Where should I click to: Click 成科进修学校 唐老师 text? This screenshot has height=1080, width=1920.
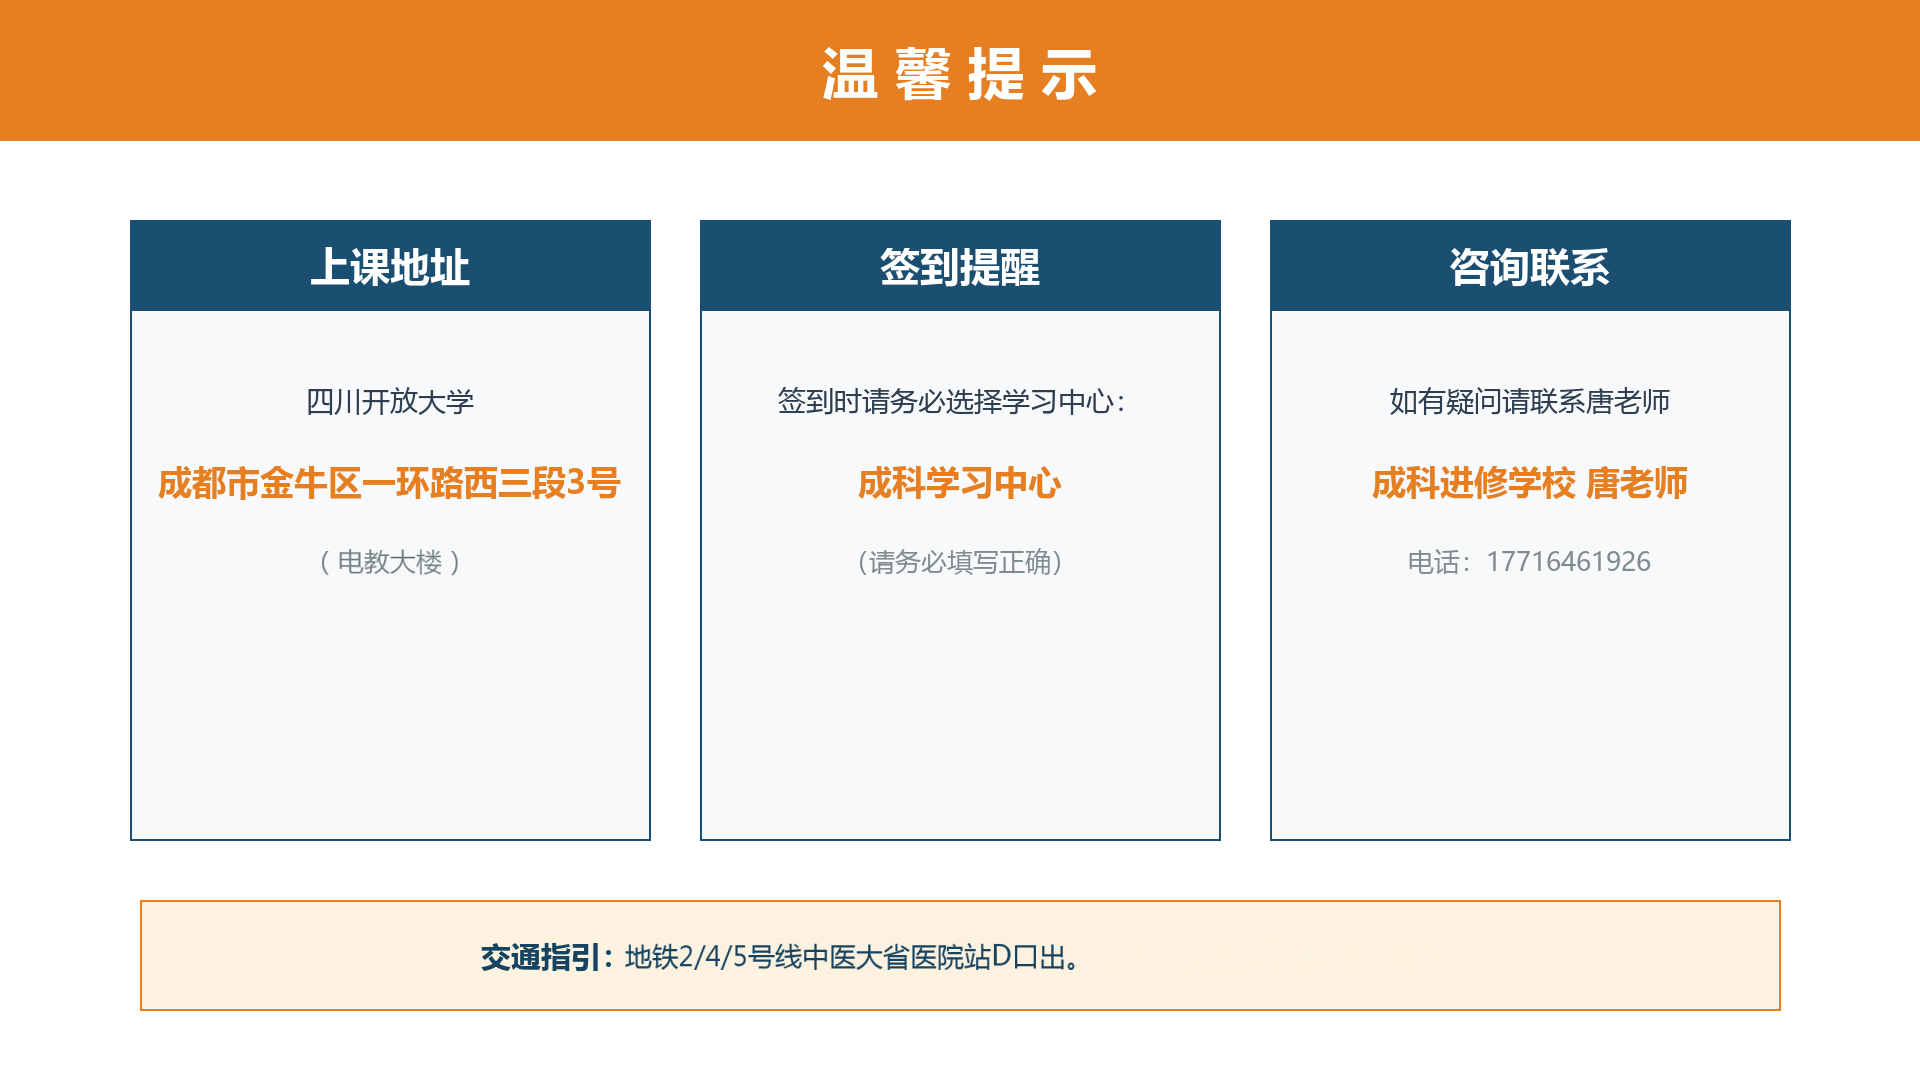tap(1530, 483)
